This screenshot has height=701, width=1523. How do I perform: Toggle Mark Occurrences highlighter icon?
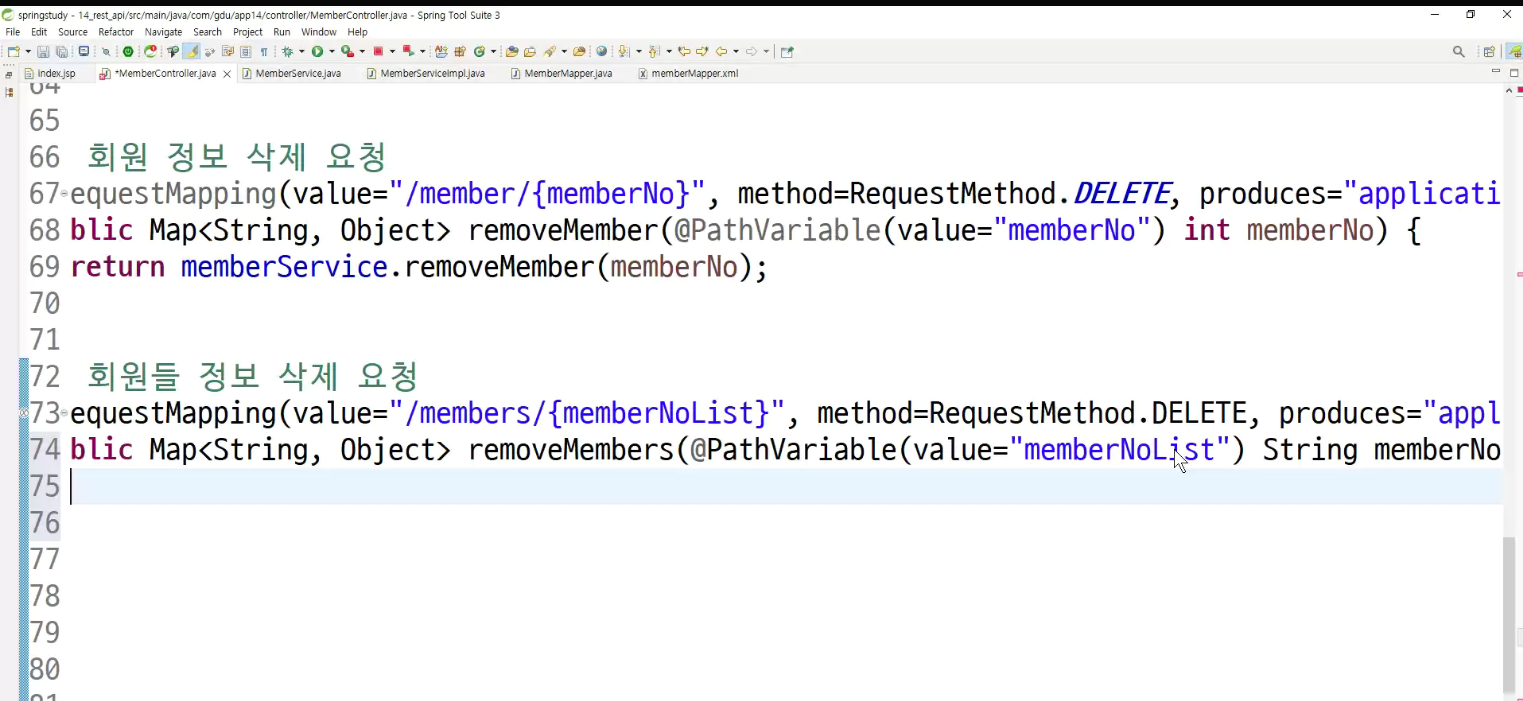[x=192, y=51]
